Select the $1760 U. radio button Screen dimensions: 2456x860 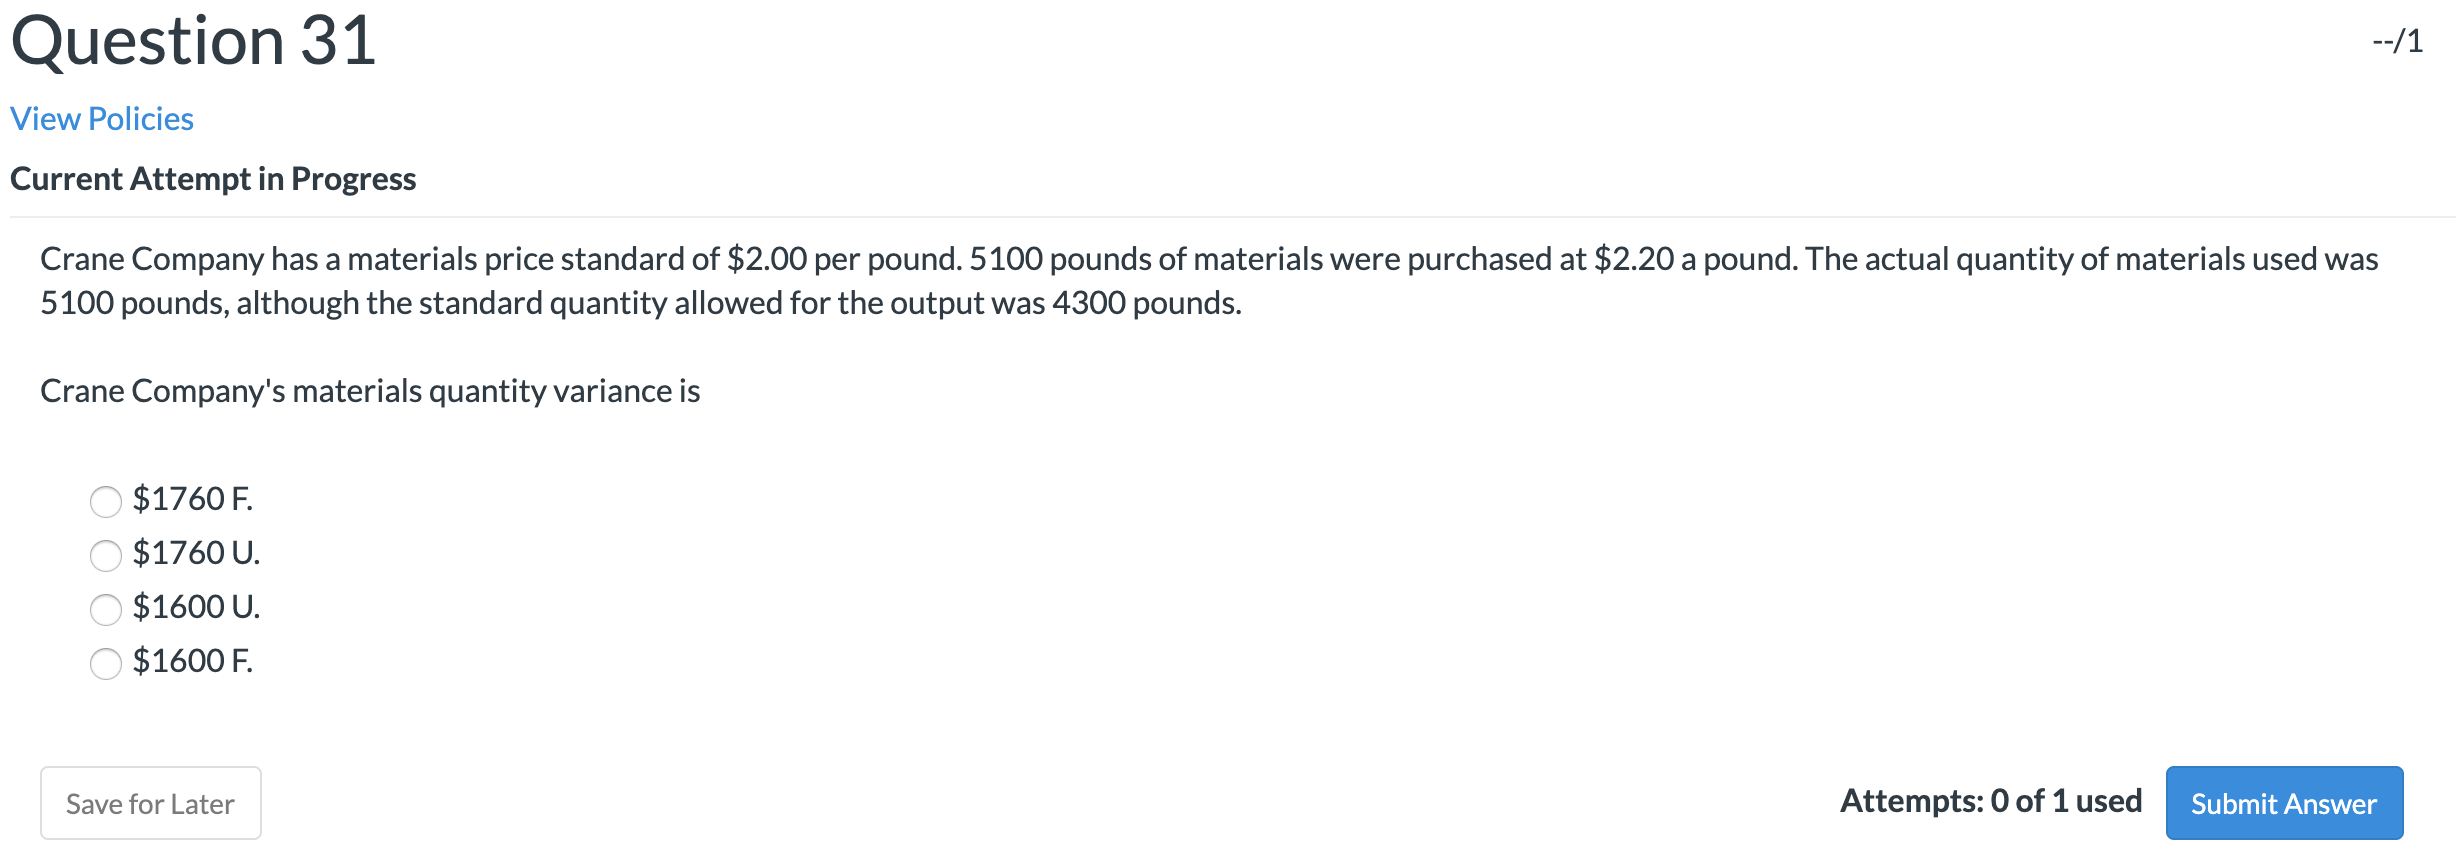pyautogui.click(x=105, y=555)
